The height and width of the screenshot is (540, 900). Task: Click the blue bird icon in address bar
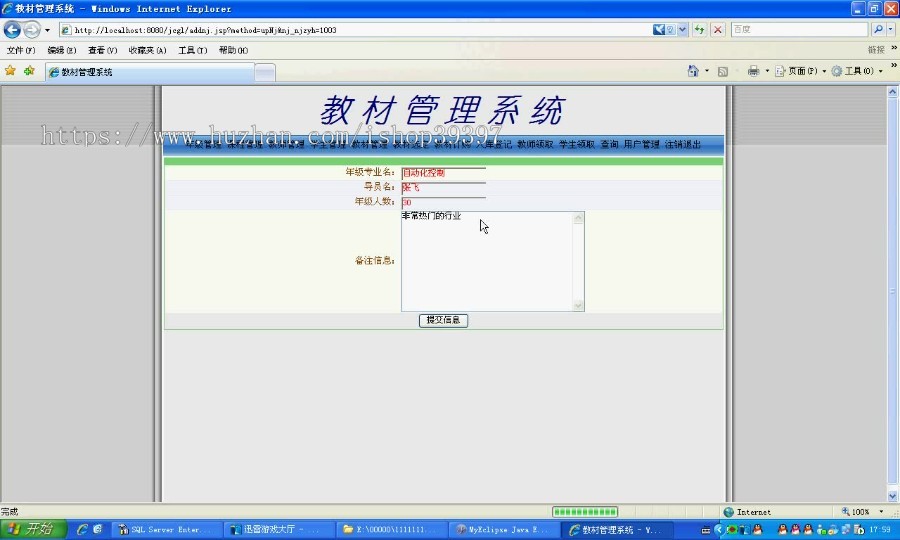pos(658,29)
